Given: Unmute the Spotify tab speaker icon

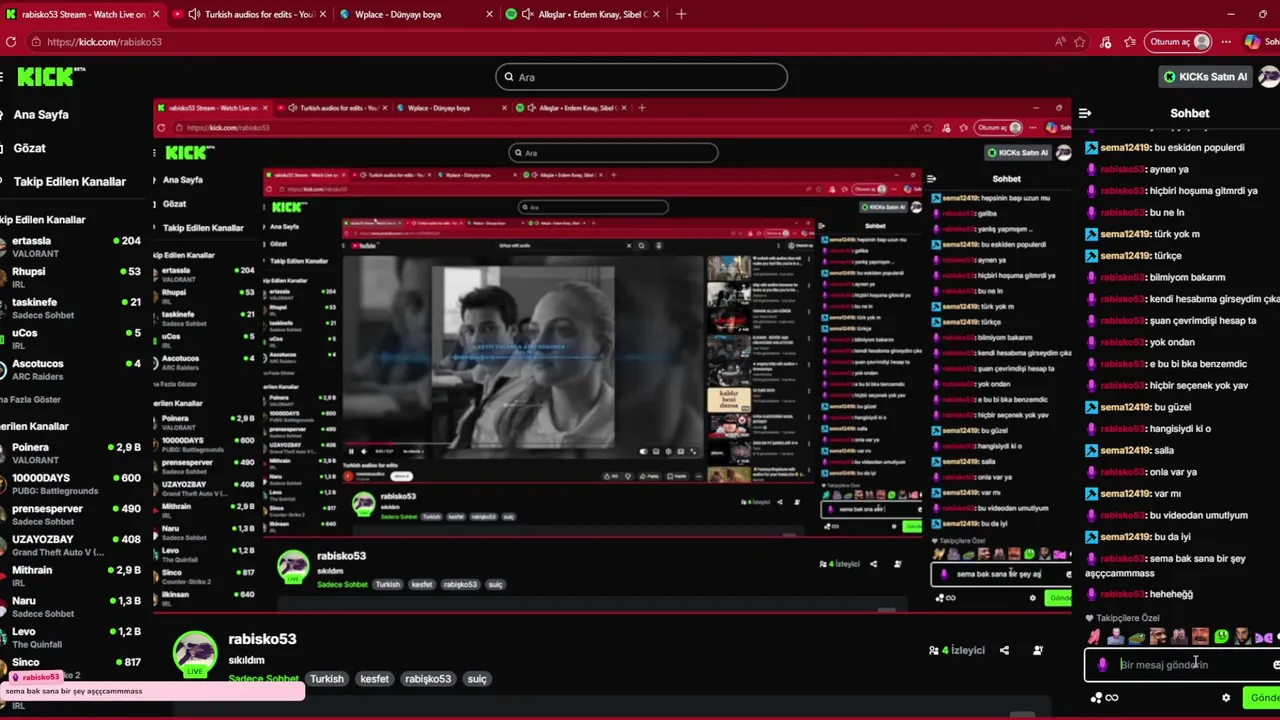Looking at the screenshot, I should [x=527, y=14].
